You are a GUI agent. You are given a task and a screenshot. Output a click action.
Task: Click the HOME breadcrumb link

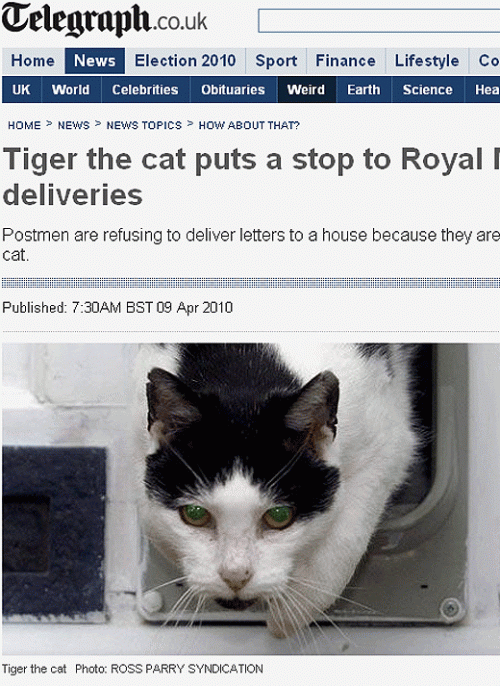(x=24, y=126)
